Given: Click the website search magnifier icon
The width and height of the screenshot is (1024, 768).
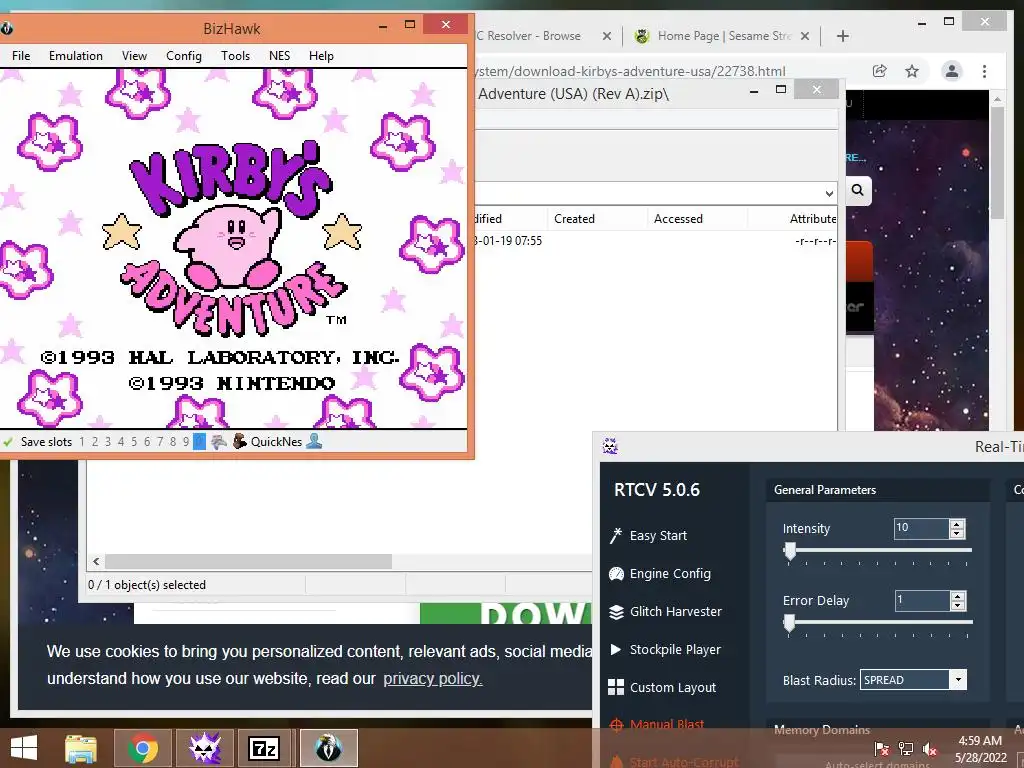Looking at the screenshot, I should click(857, 190).
